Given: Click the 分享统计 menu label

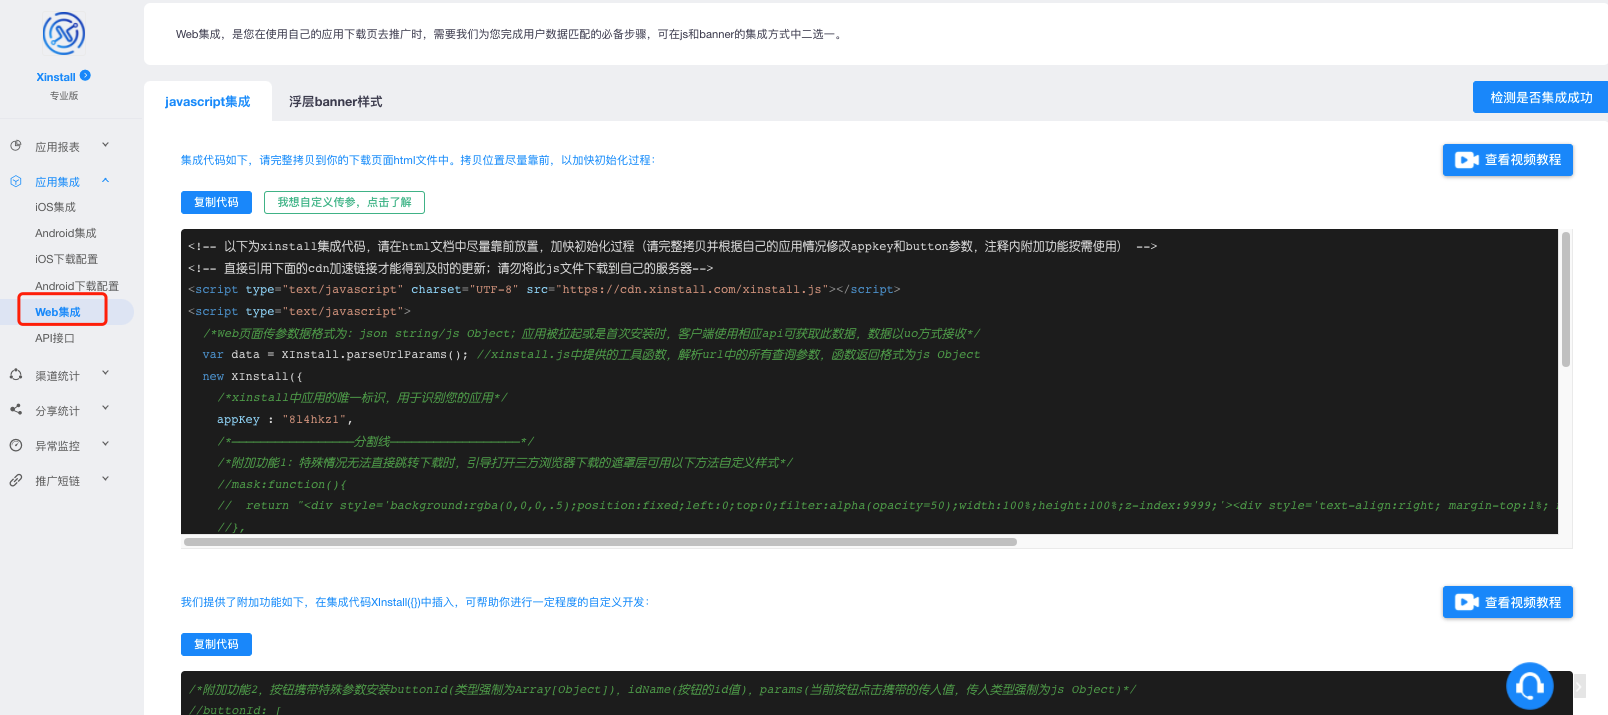Looking at the screenshot, I should pos(57,411).
